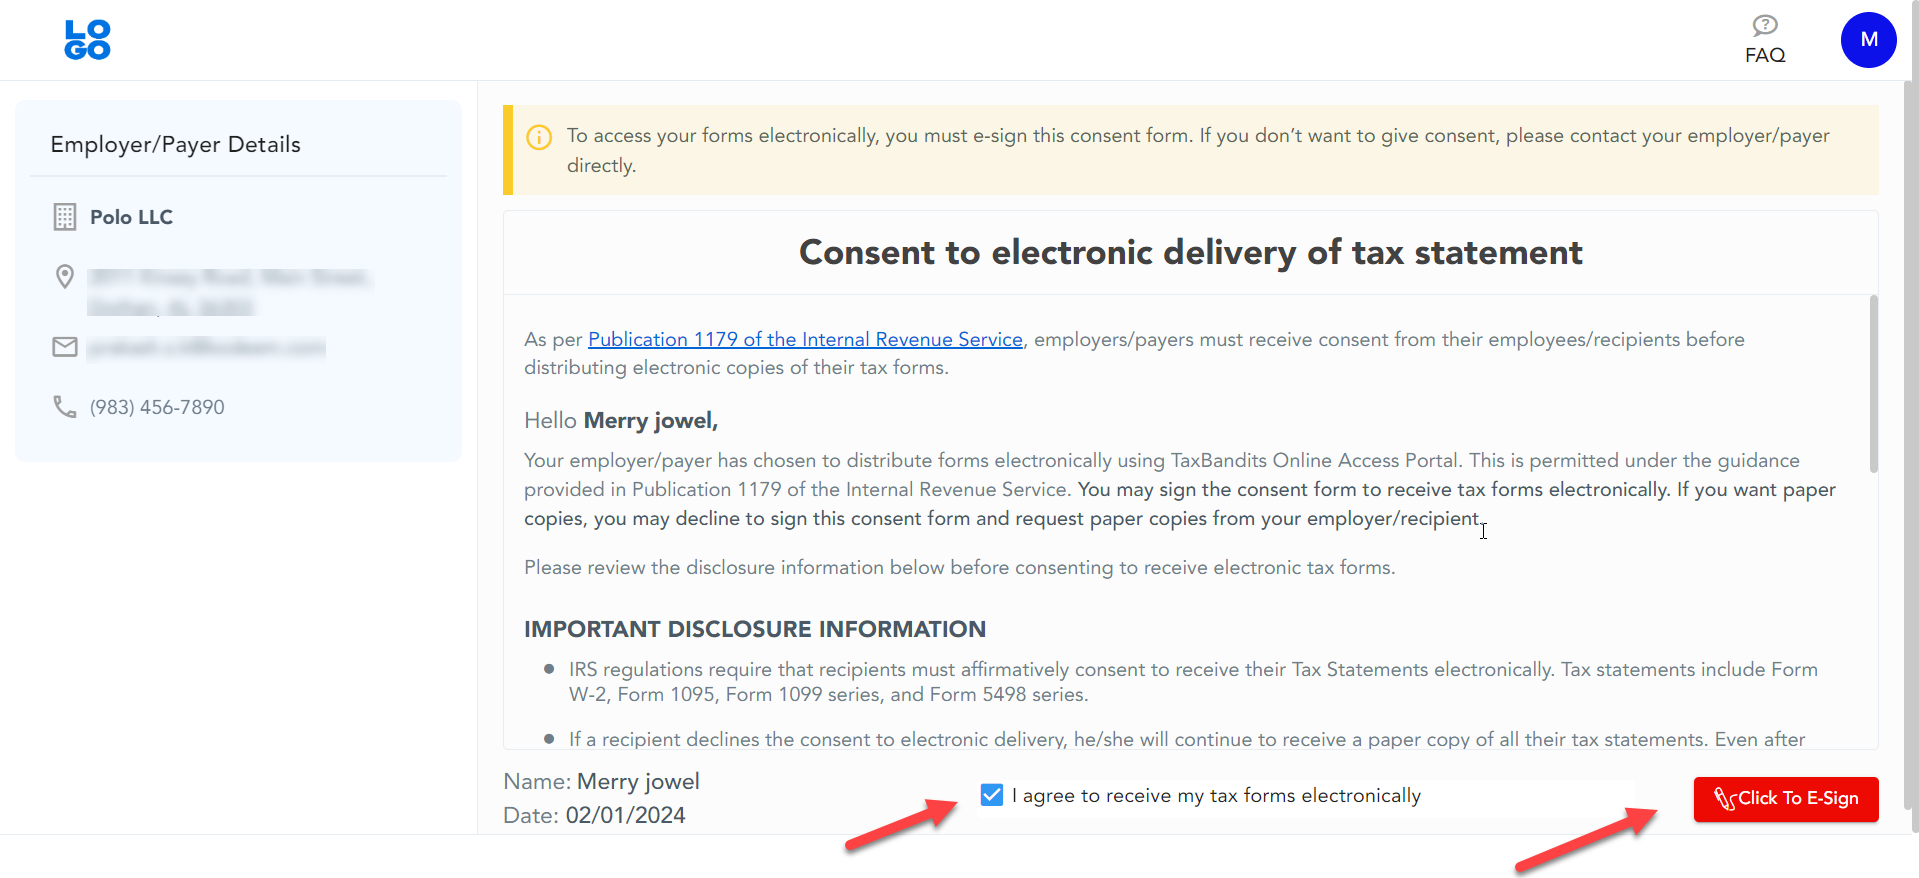Screen dimensions: 1919x878
Task: Click the I agree checkbox label text
Action: pos(1216,795)
